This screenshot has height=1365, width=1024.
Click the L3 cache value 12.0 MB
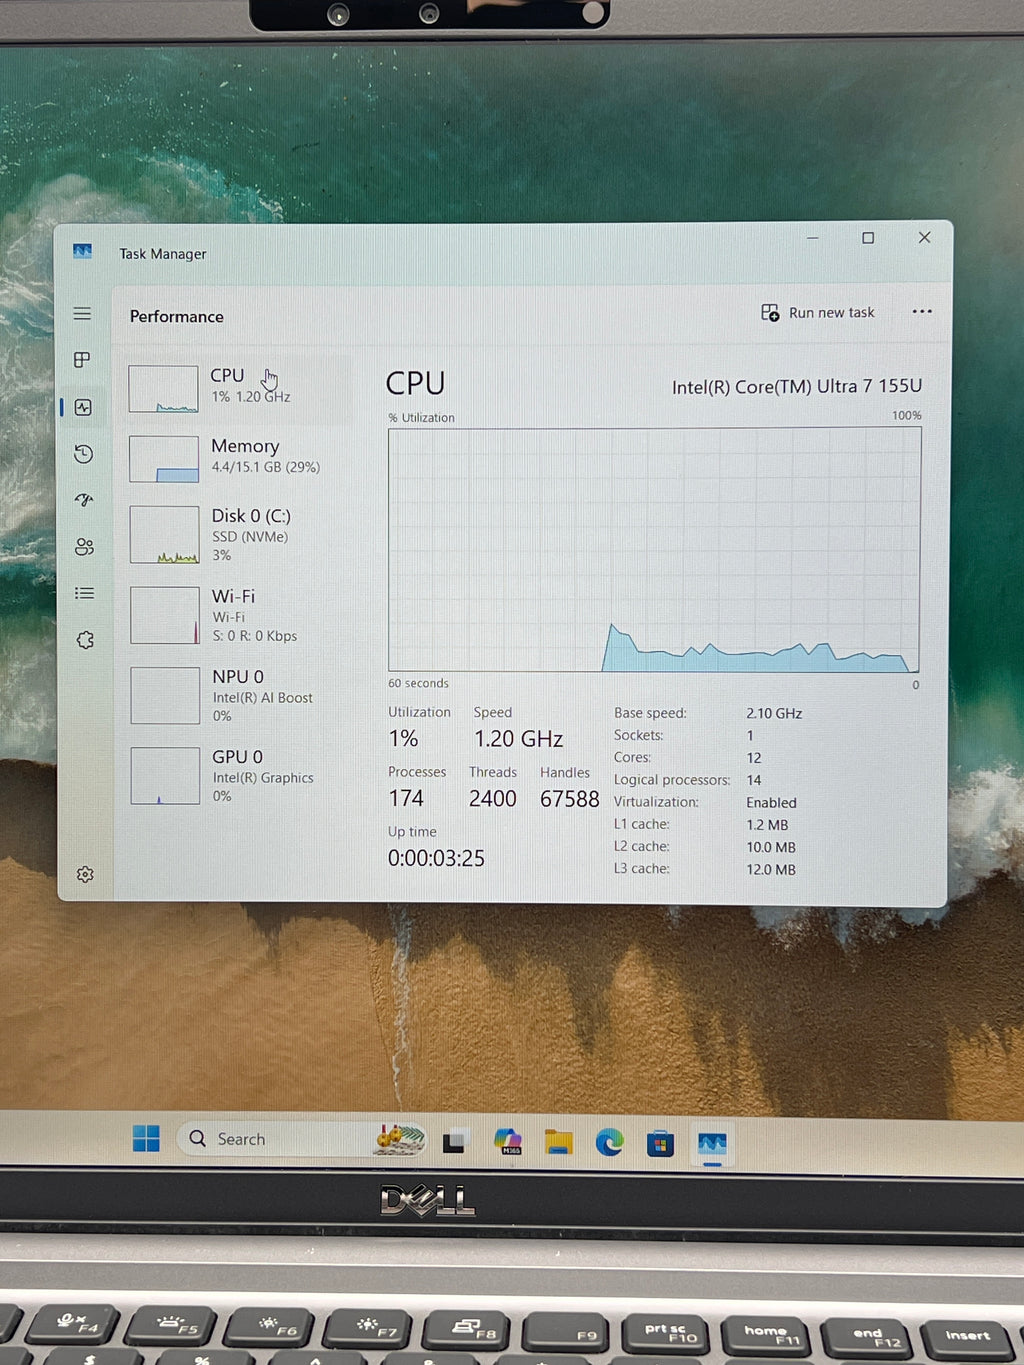tap(771, 869)
